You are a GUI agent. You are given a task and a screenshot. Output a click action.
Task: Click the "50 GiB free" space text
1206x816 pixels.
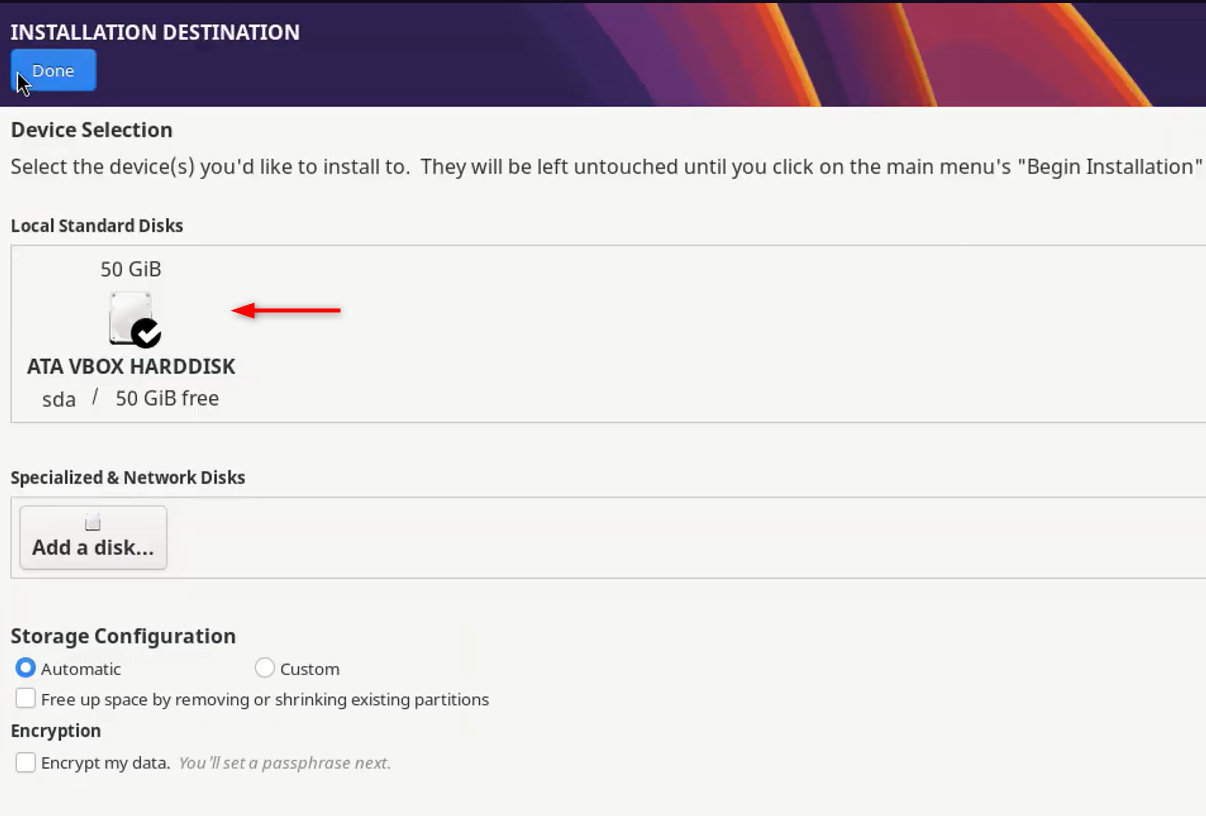167,398
